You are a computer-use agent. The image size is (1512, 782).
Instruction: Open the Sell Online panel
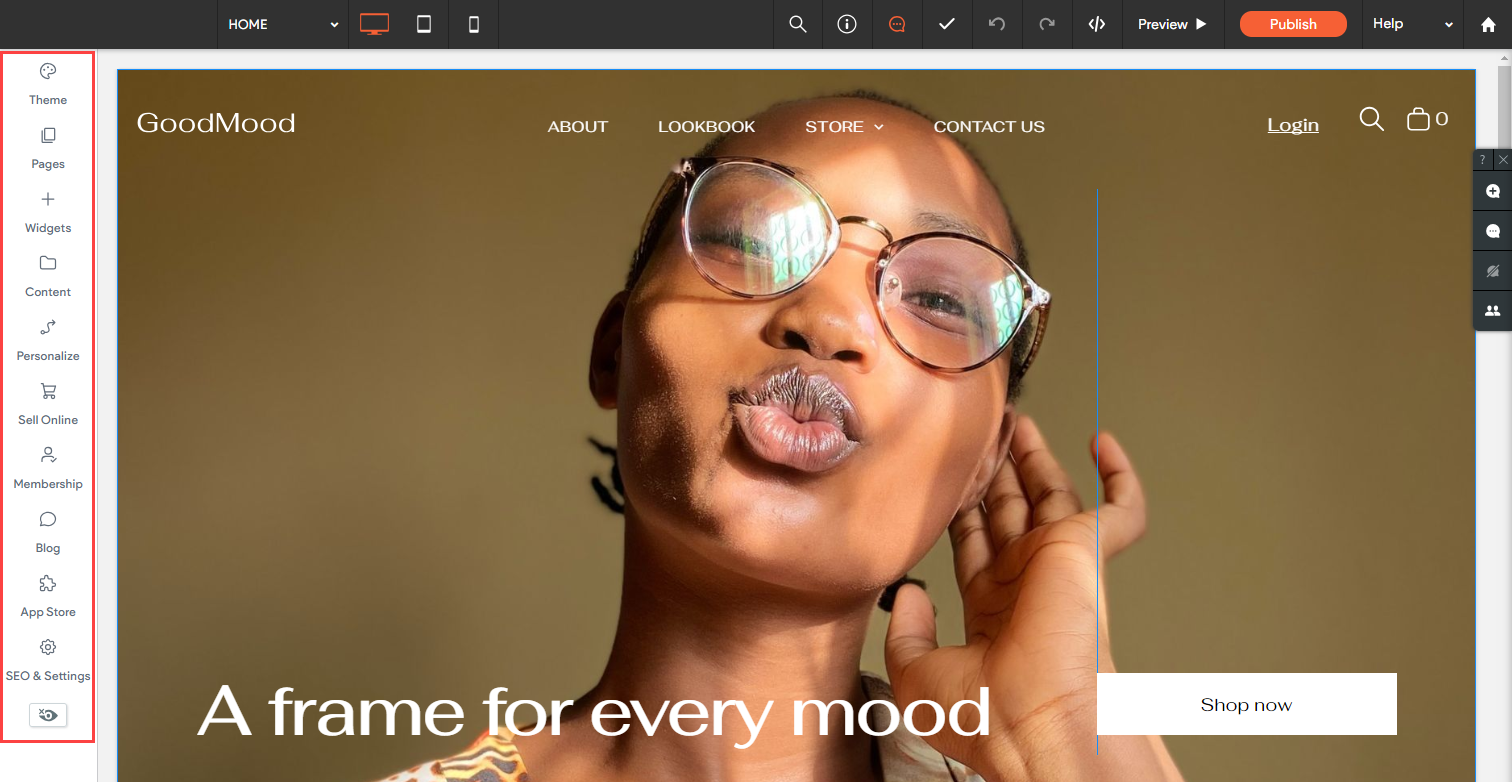47,403
